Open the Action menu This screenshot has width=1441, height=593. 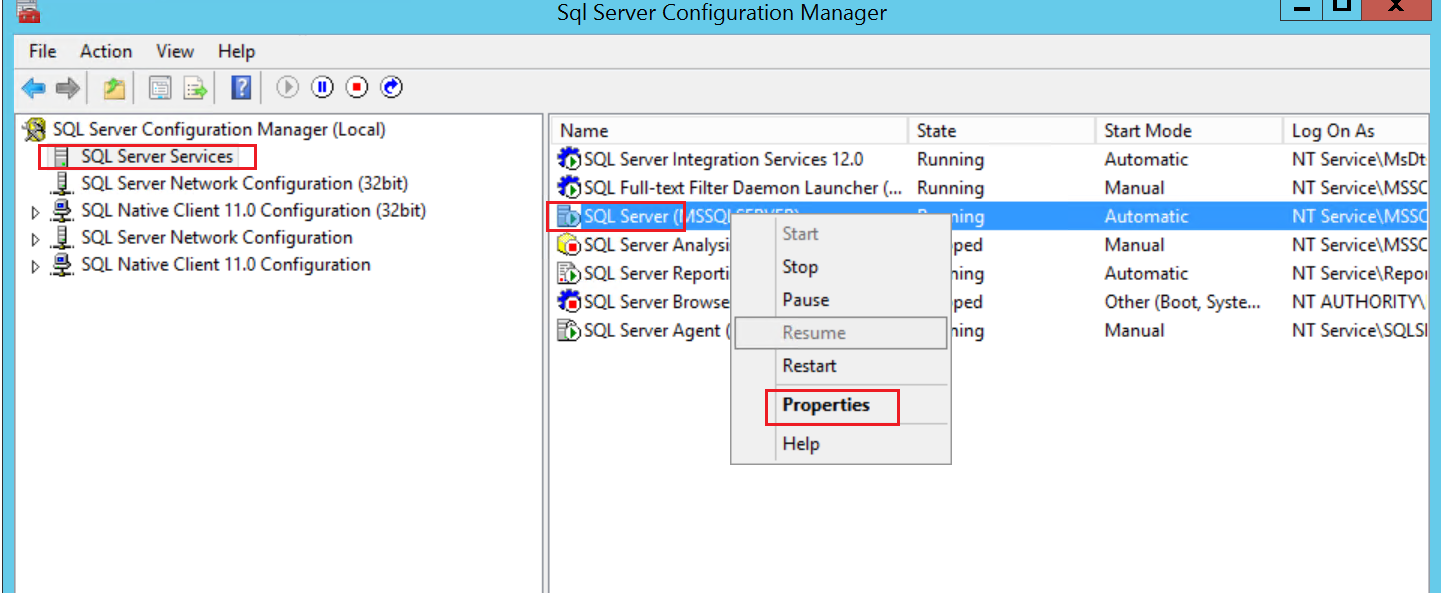coord(105,51)
